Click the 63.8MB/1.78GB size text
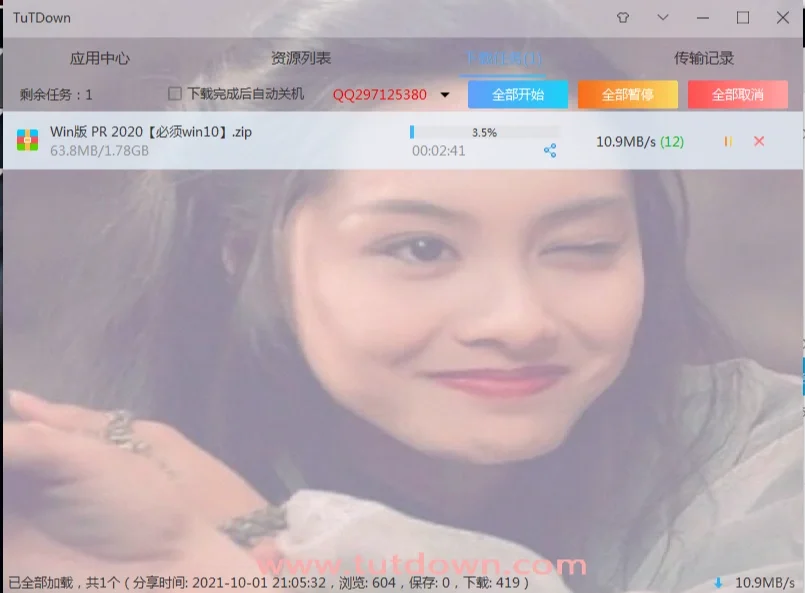This screenshot has width=805, height=593. (x=100, y=151)
